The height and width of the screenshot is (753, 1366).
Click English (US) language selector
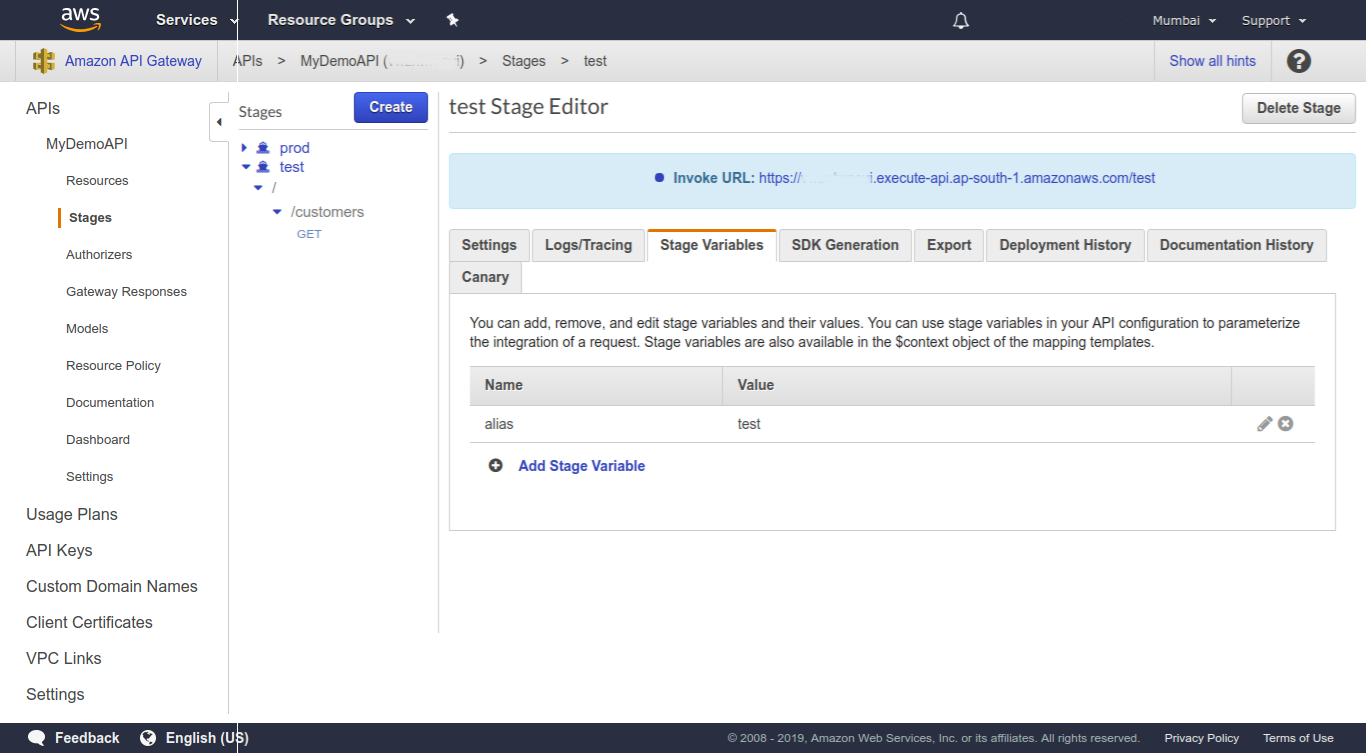coord(207,738)
